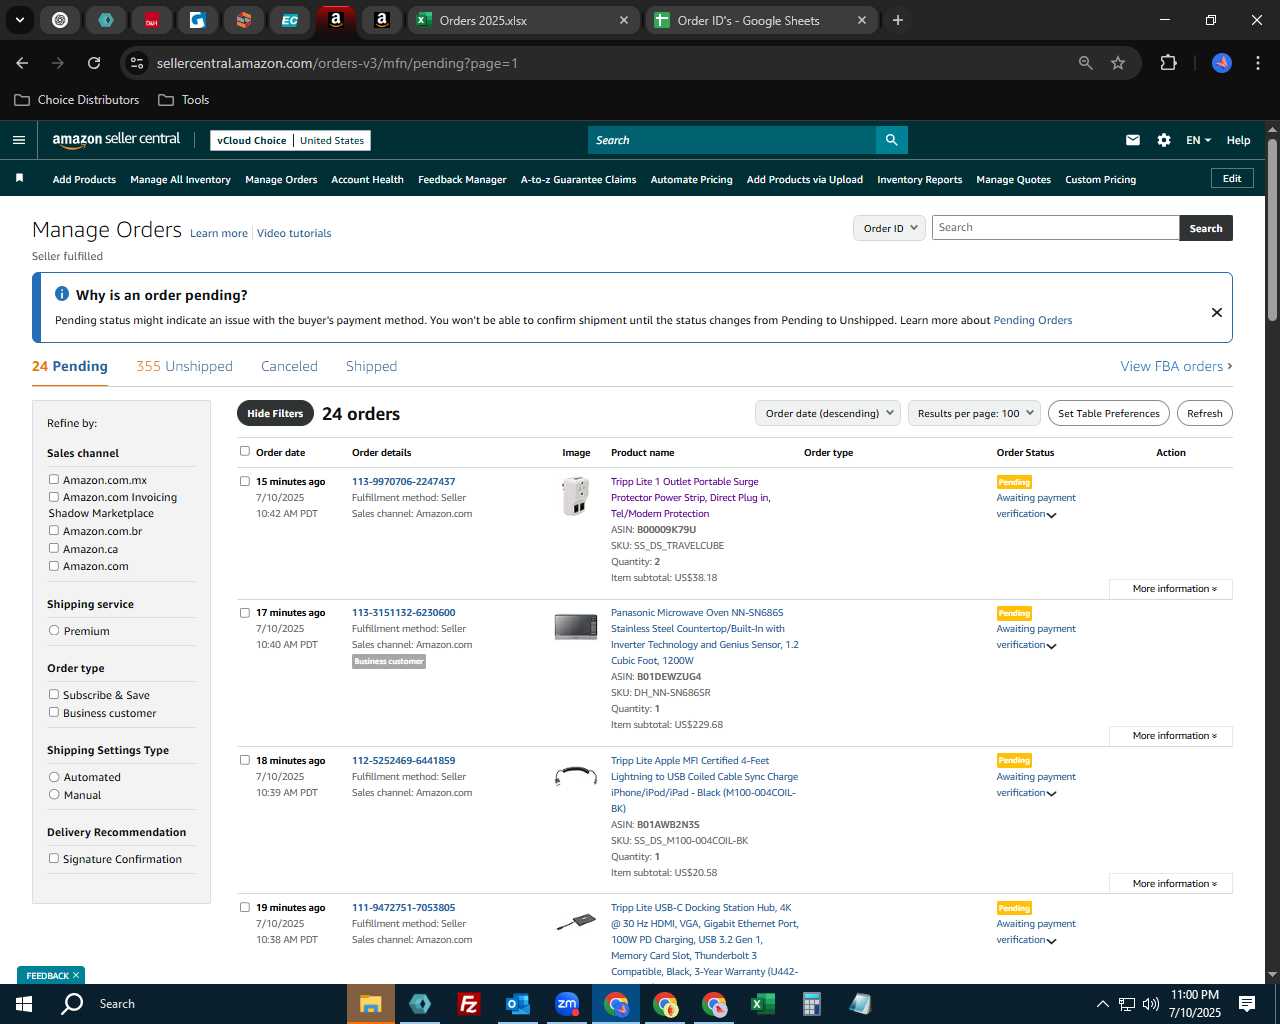Open Excel from the taskbar
Screen dimensions: 1280x1024
762,1004
